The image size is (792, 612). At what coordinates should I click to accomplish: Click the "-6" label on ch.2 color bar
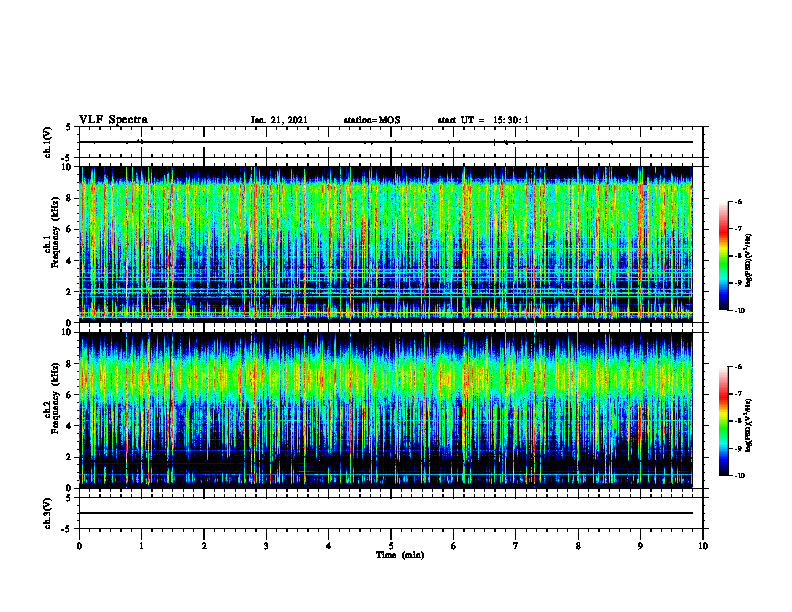coord(738,367)
